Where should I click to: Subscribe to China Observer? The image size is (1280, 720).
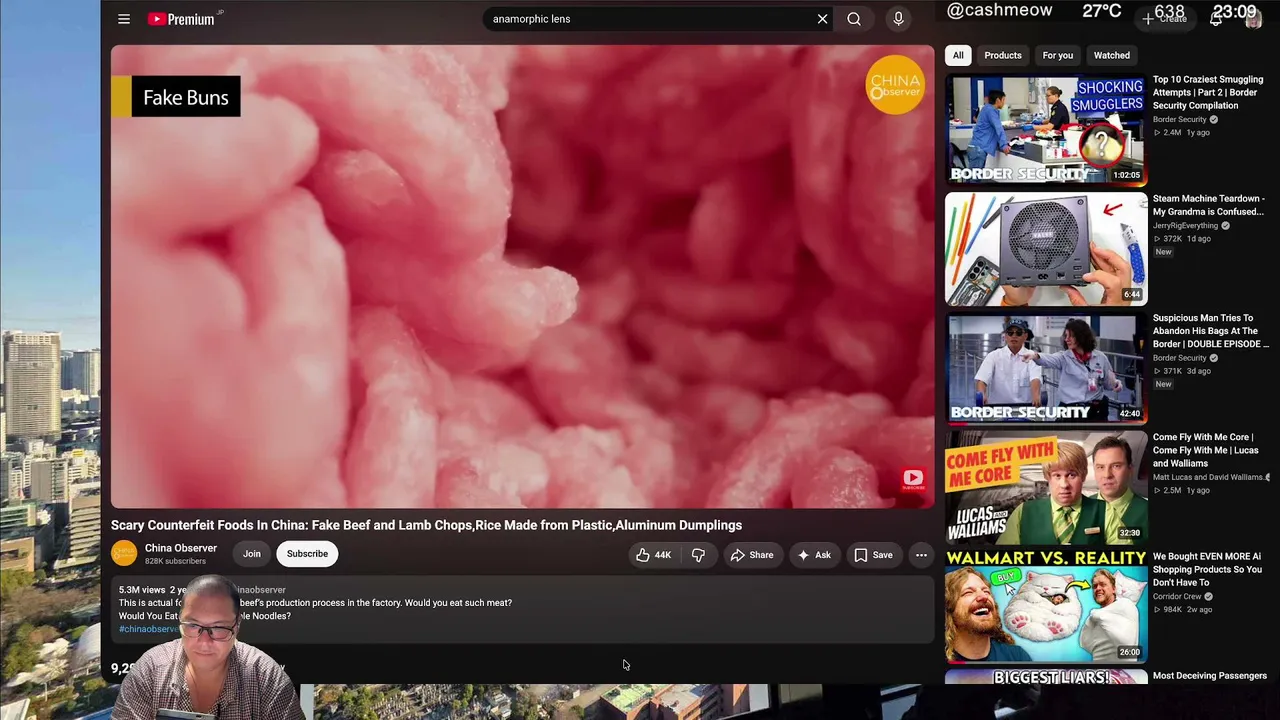(x=307, y=554)
